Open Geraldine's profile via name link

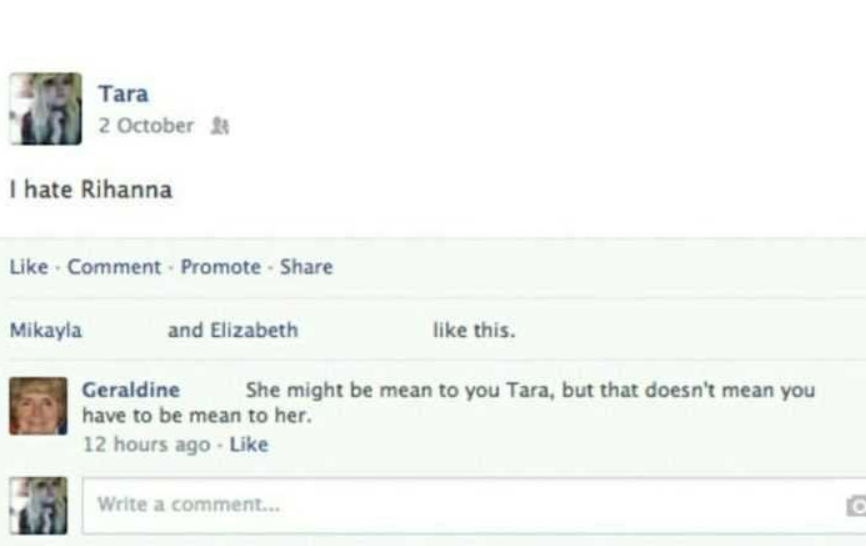(131, 390)
